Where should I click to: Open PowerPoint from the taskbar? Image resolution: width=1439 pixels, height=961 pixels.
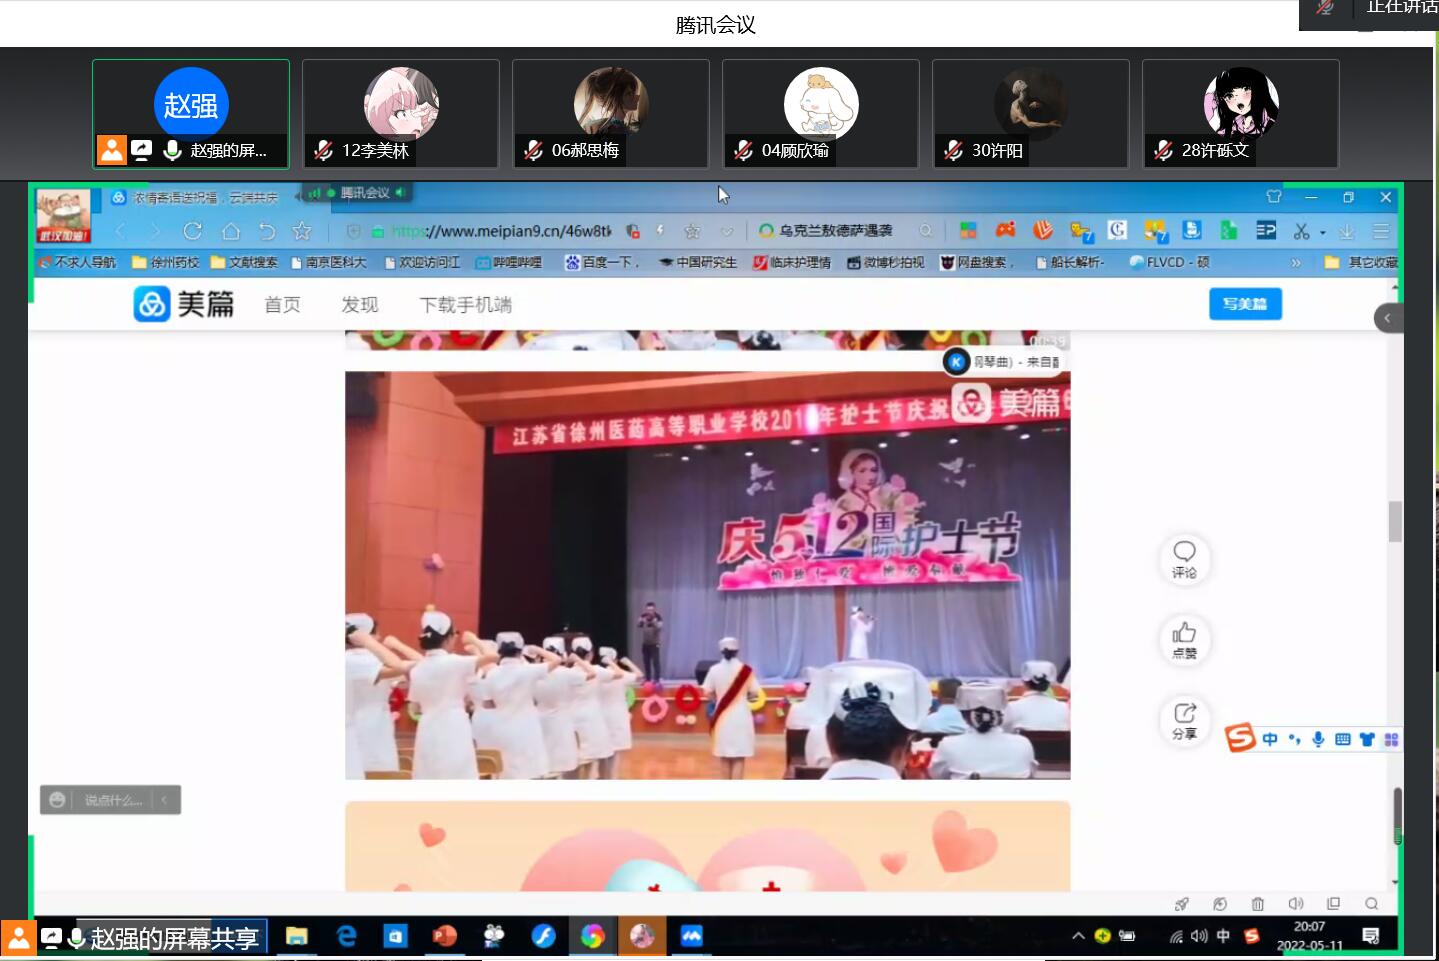444,936
